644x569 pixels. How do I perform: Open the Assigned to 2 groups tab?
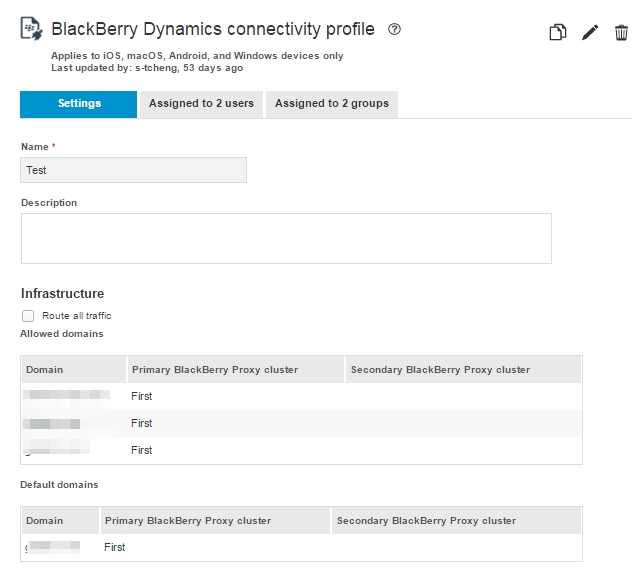click(331, 104)
